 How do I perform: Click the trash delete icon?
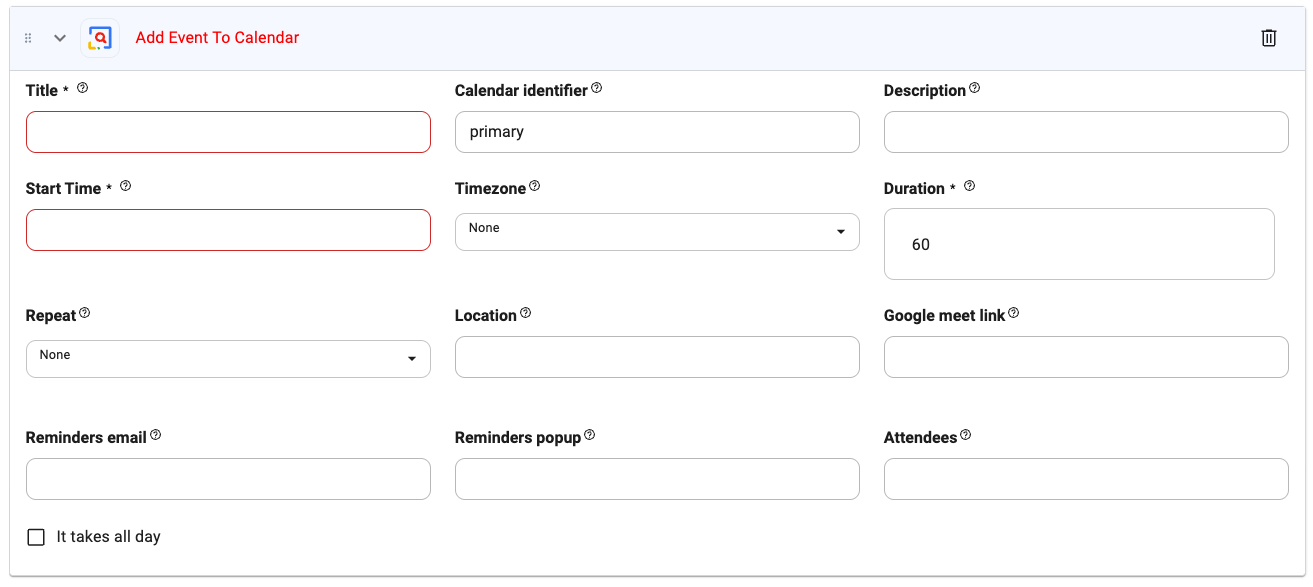click(x=1268, y=38)
